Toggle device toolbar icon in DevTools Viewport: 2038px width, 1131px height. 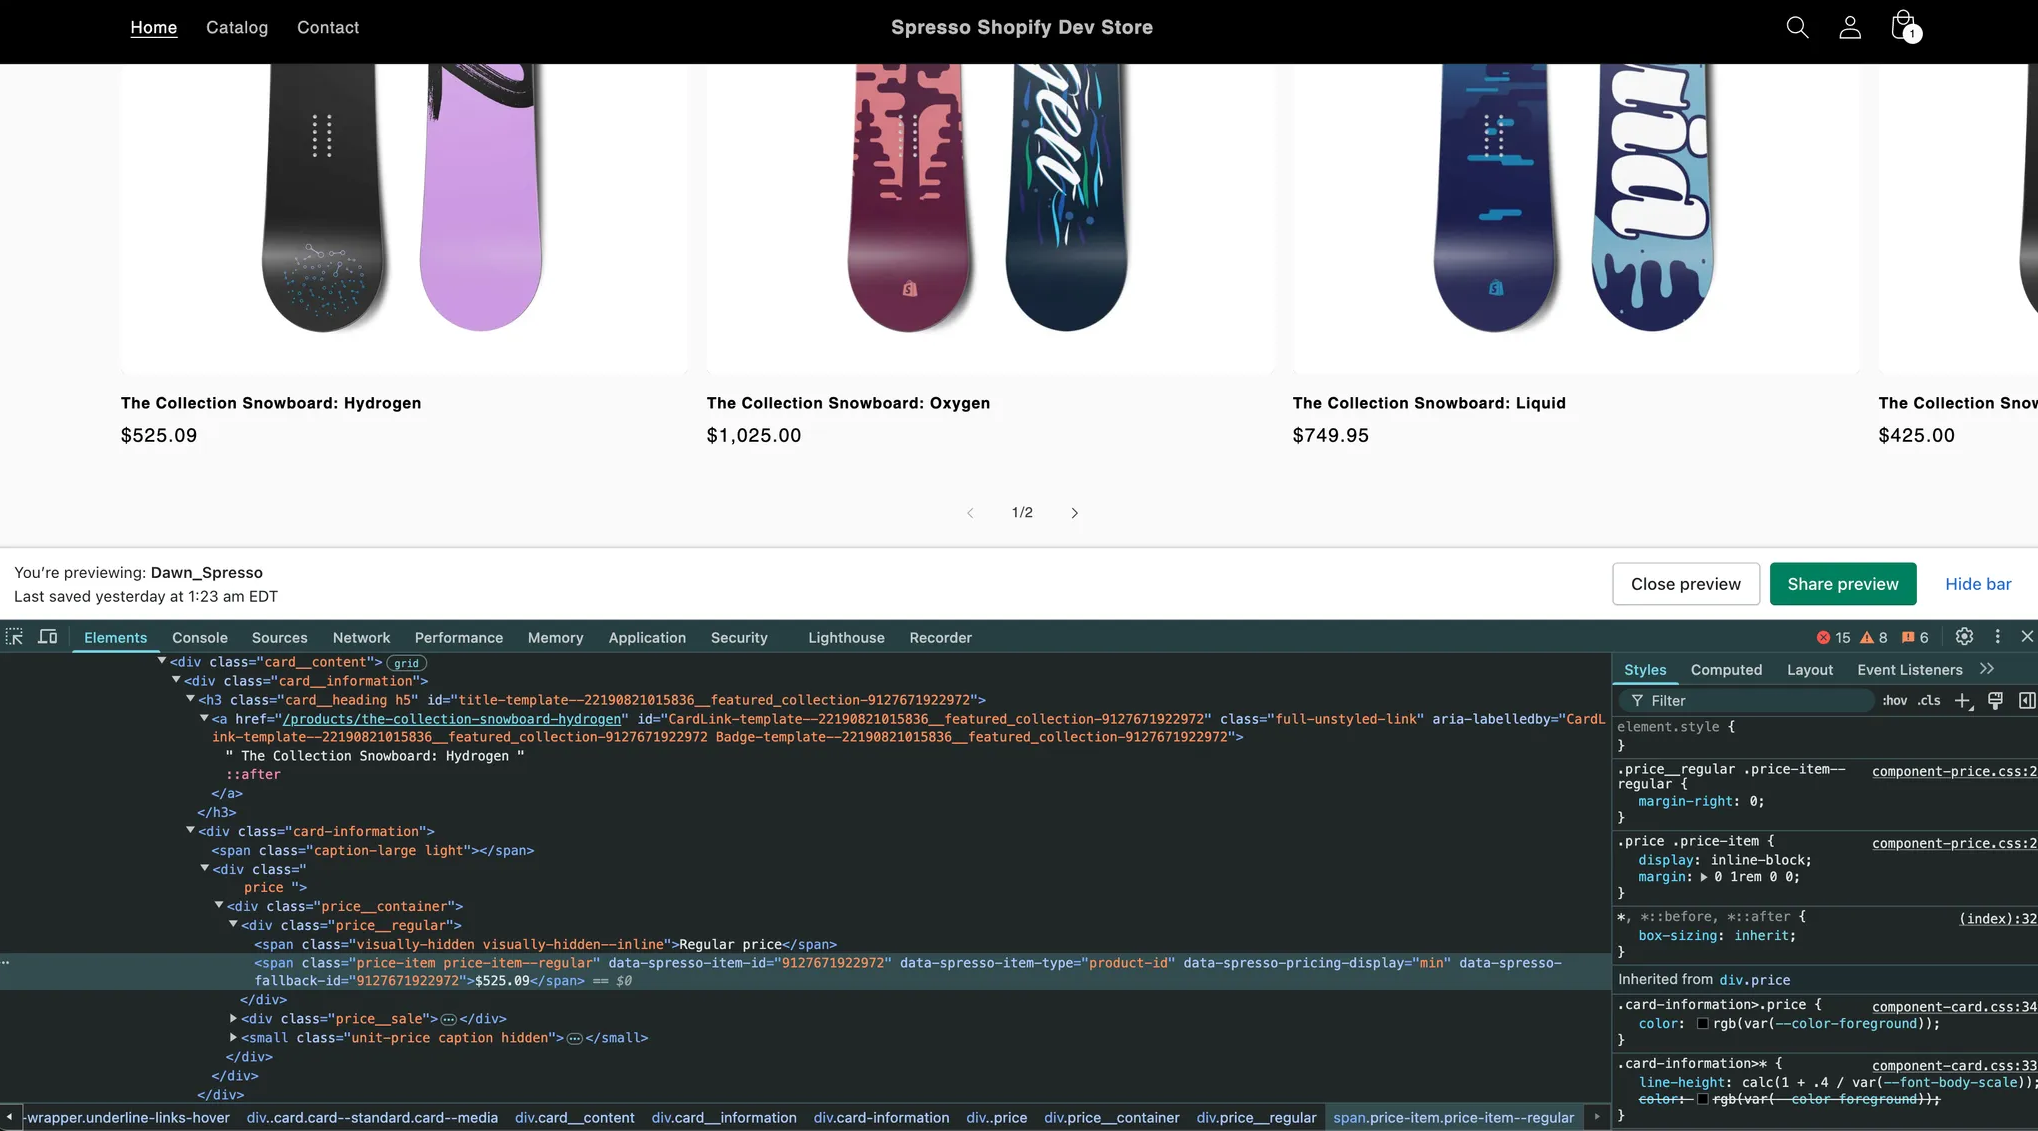click(x=47, y=637)
